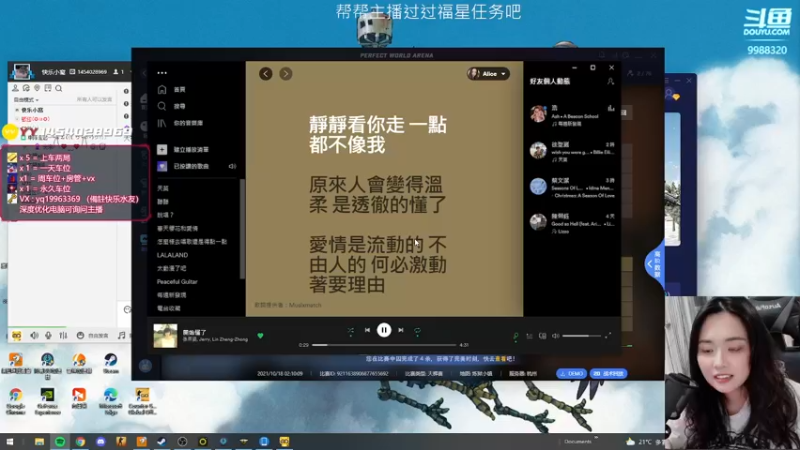Viewport: 800px width, 450px height.
Task: Open Spotify Search (搜尋)
Action: (x=172, y=106)
